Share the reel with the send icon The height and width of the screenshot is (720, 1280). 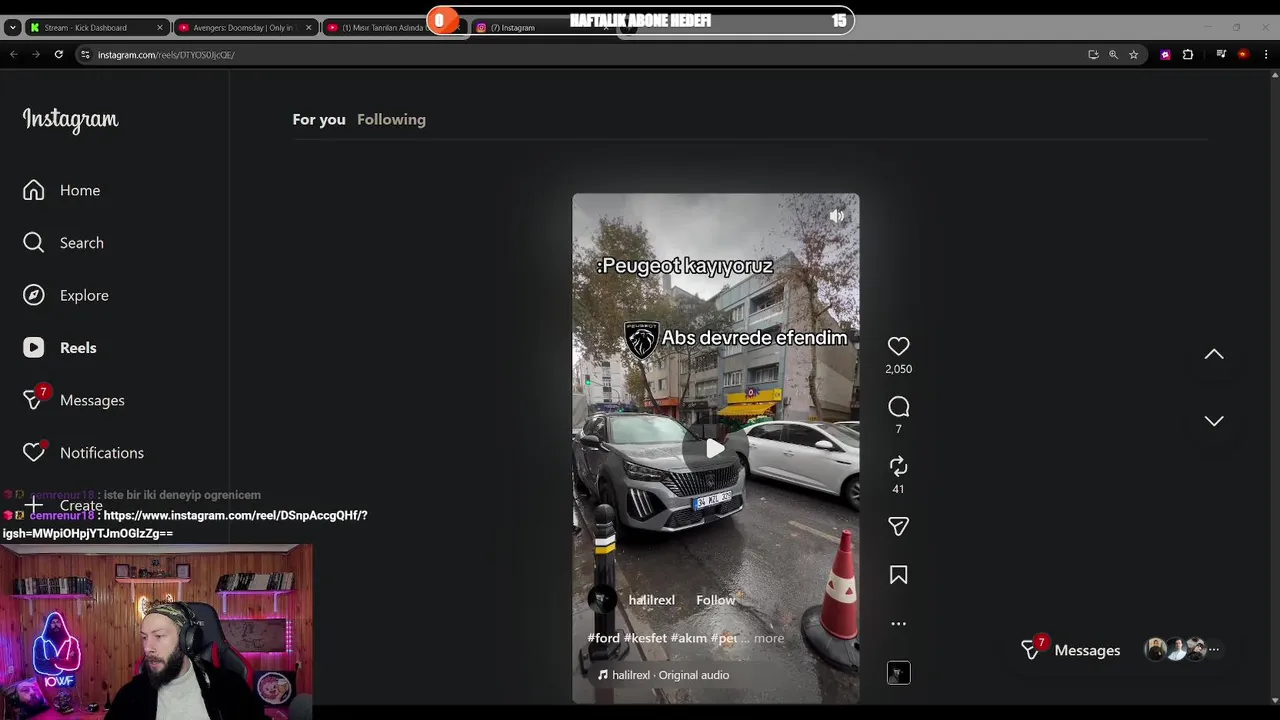pos(898,526)
